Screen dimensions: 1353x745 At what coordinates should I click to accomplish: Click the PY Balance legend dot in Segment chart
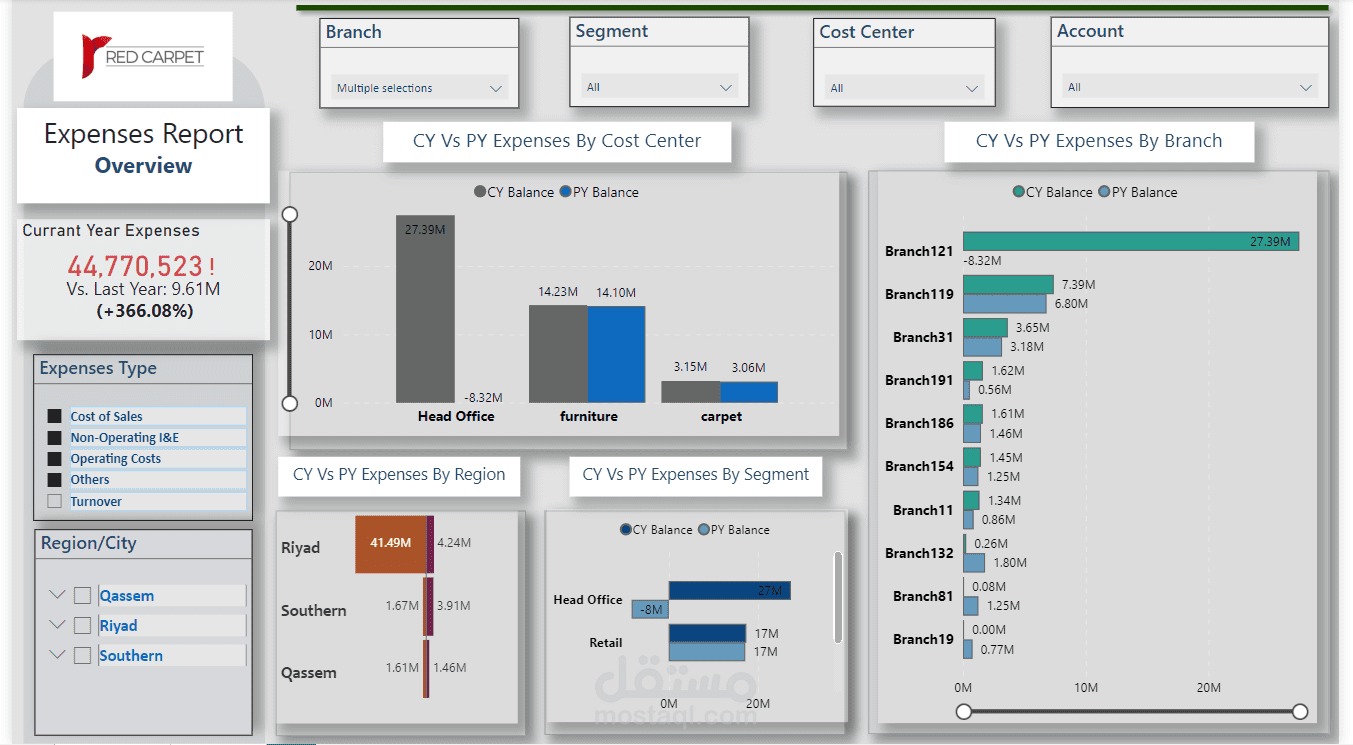coord(704,529)
